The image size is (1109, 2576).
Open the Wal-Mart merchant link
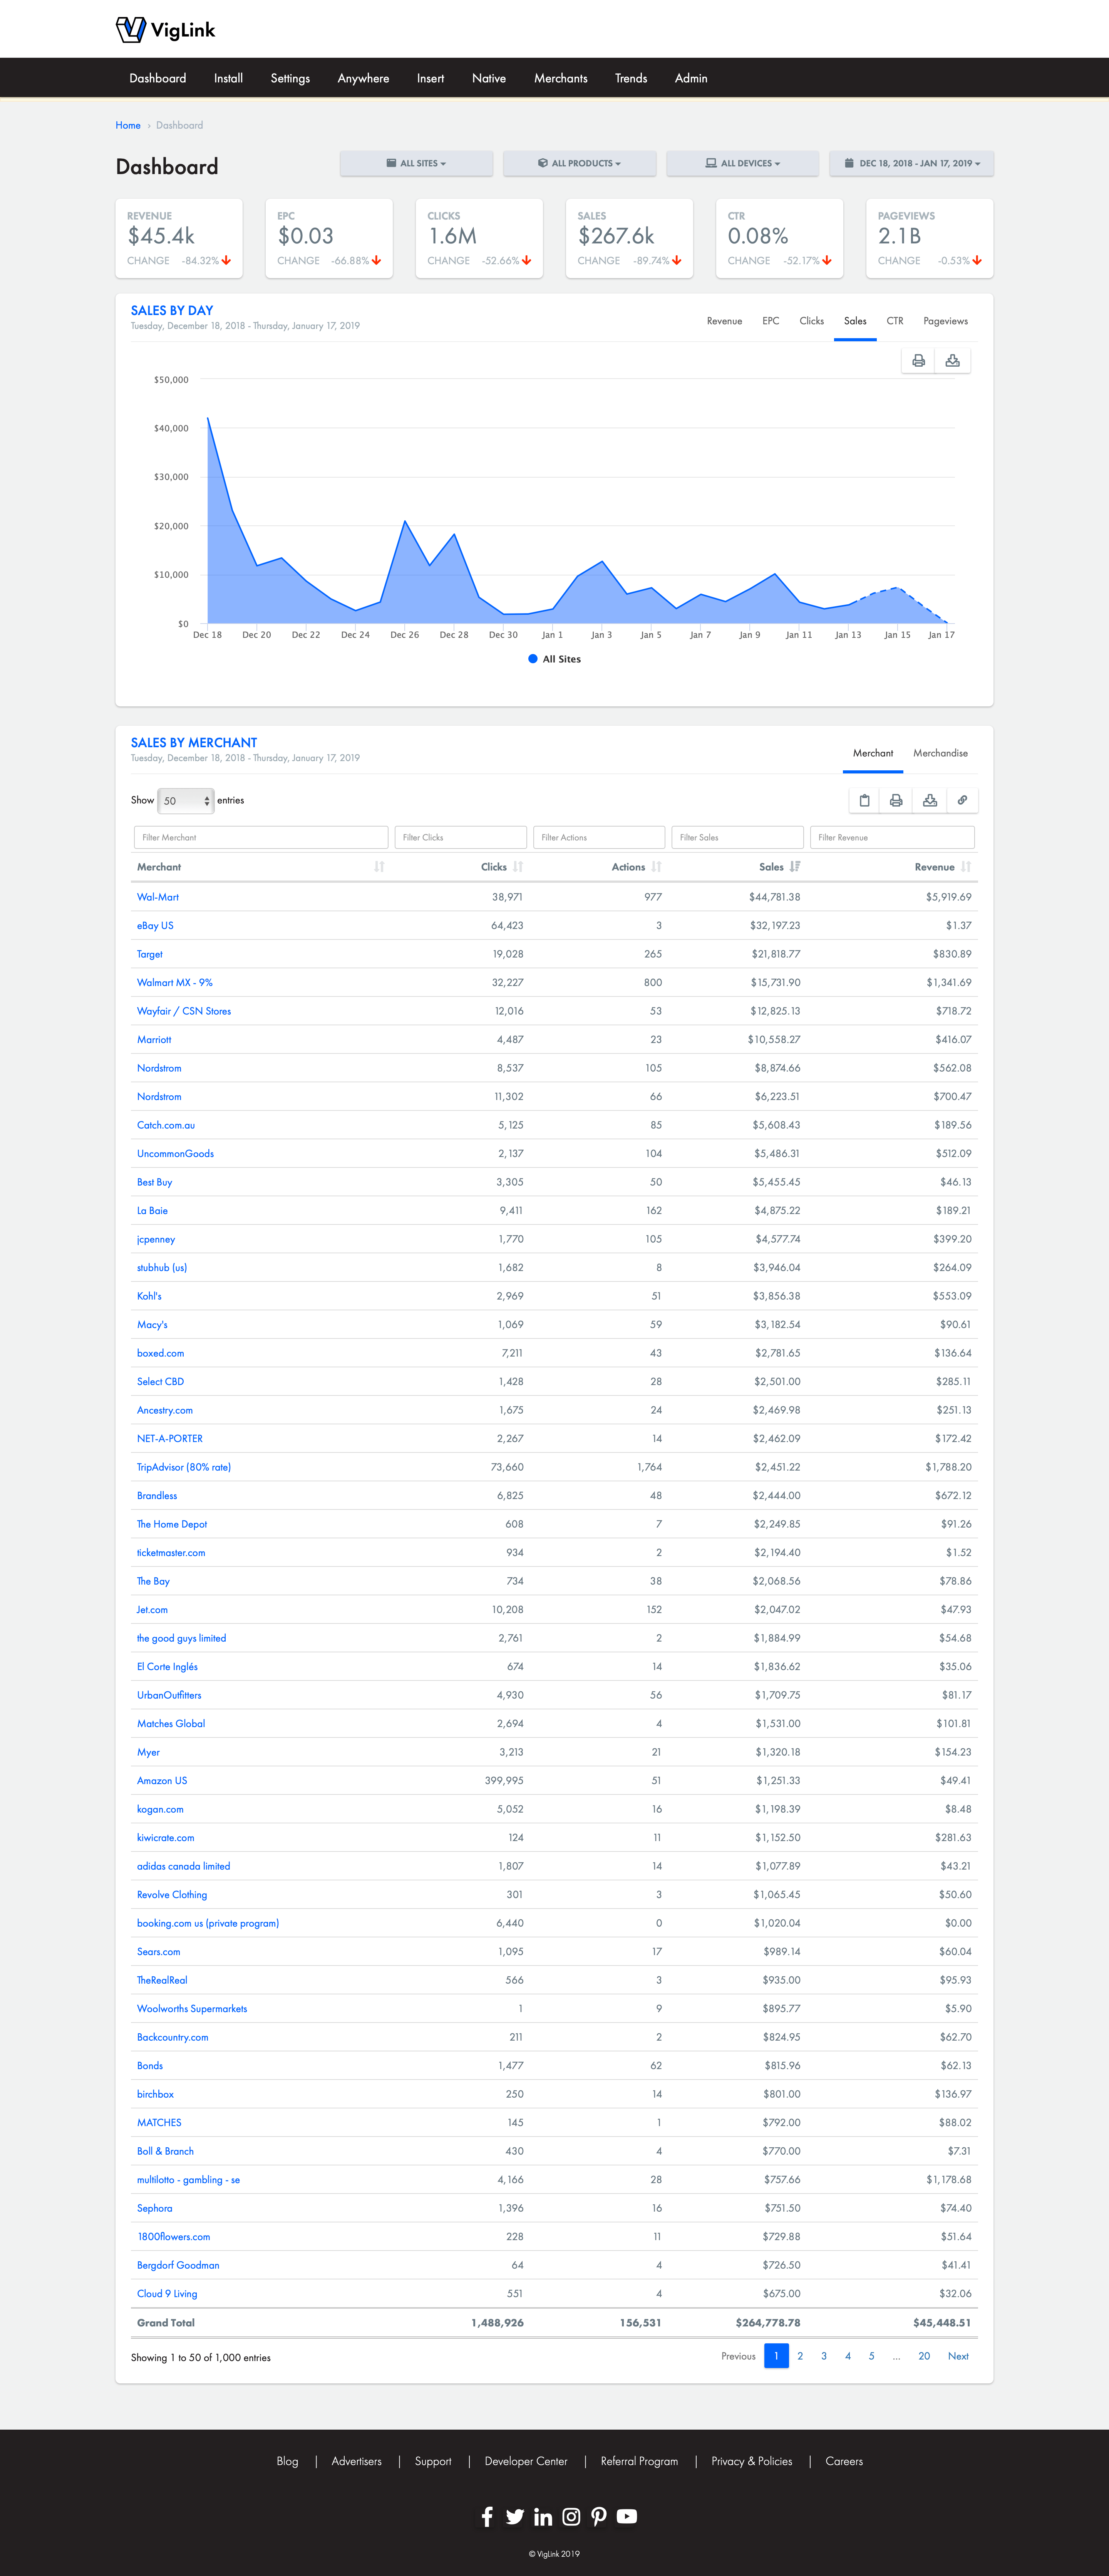click(158, 897)
